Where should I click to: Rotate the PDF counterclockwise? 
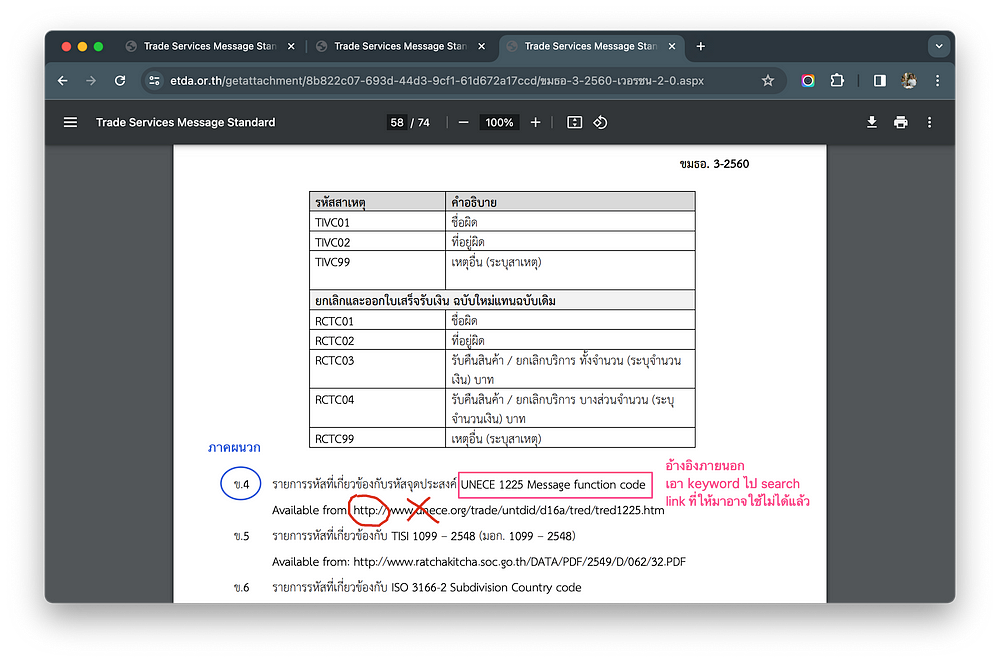[601, 122]
